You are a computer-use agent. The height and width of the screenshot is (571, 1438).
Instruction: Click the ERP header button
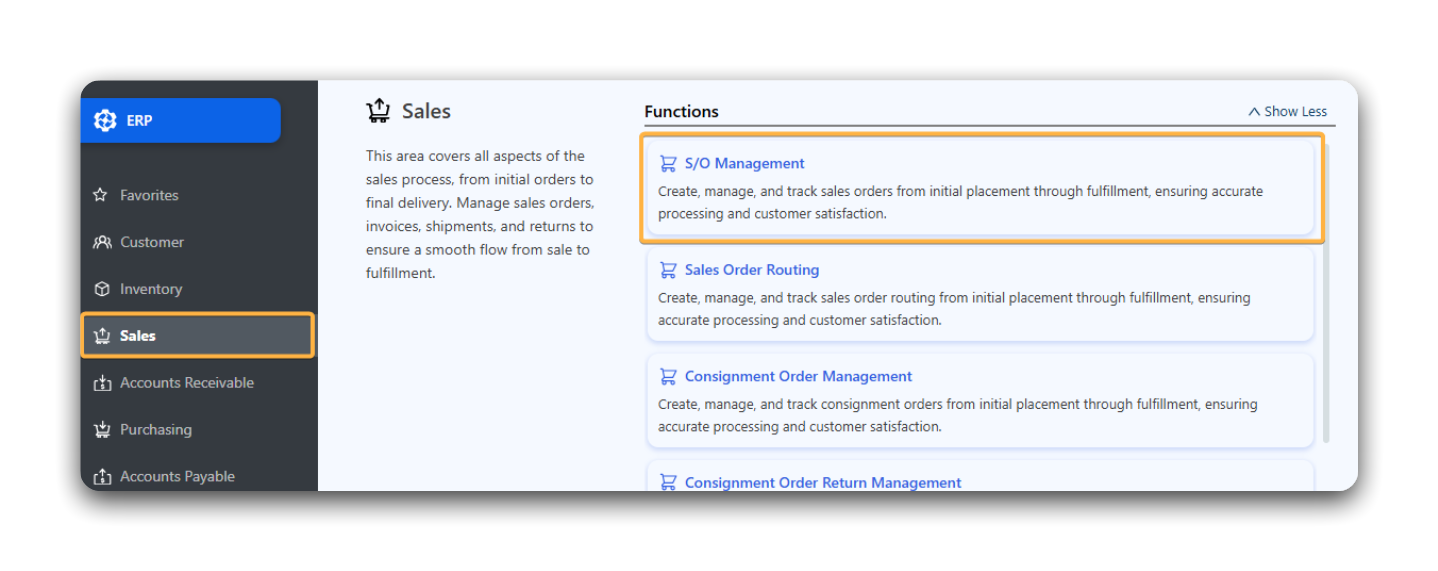pyautogui.click(x=181, y=120)
